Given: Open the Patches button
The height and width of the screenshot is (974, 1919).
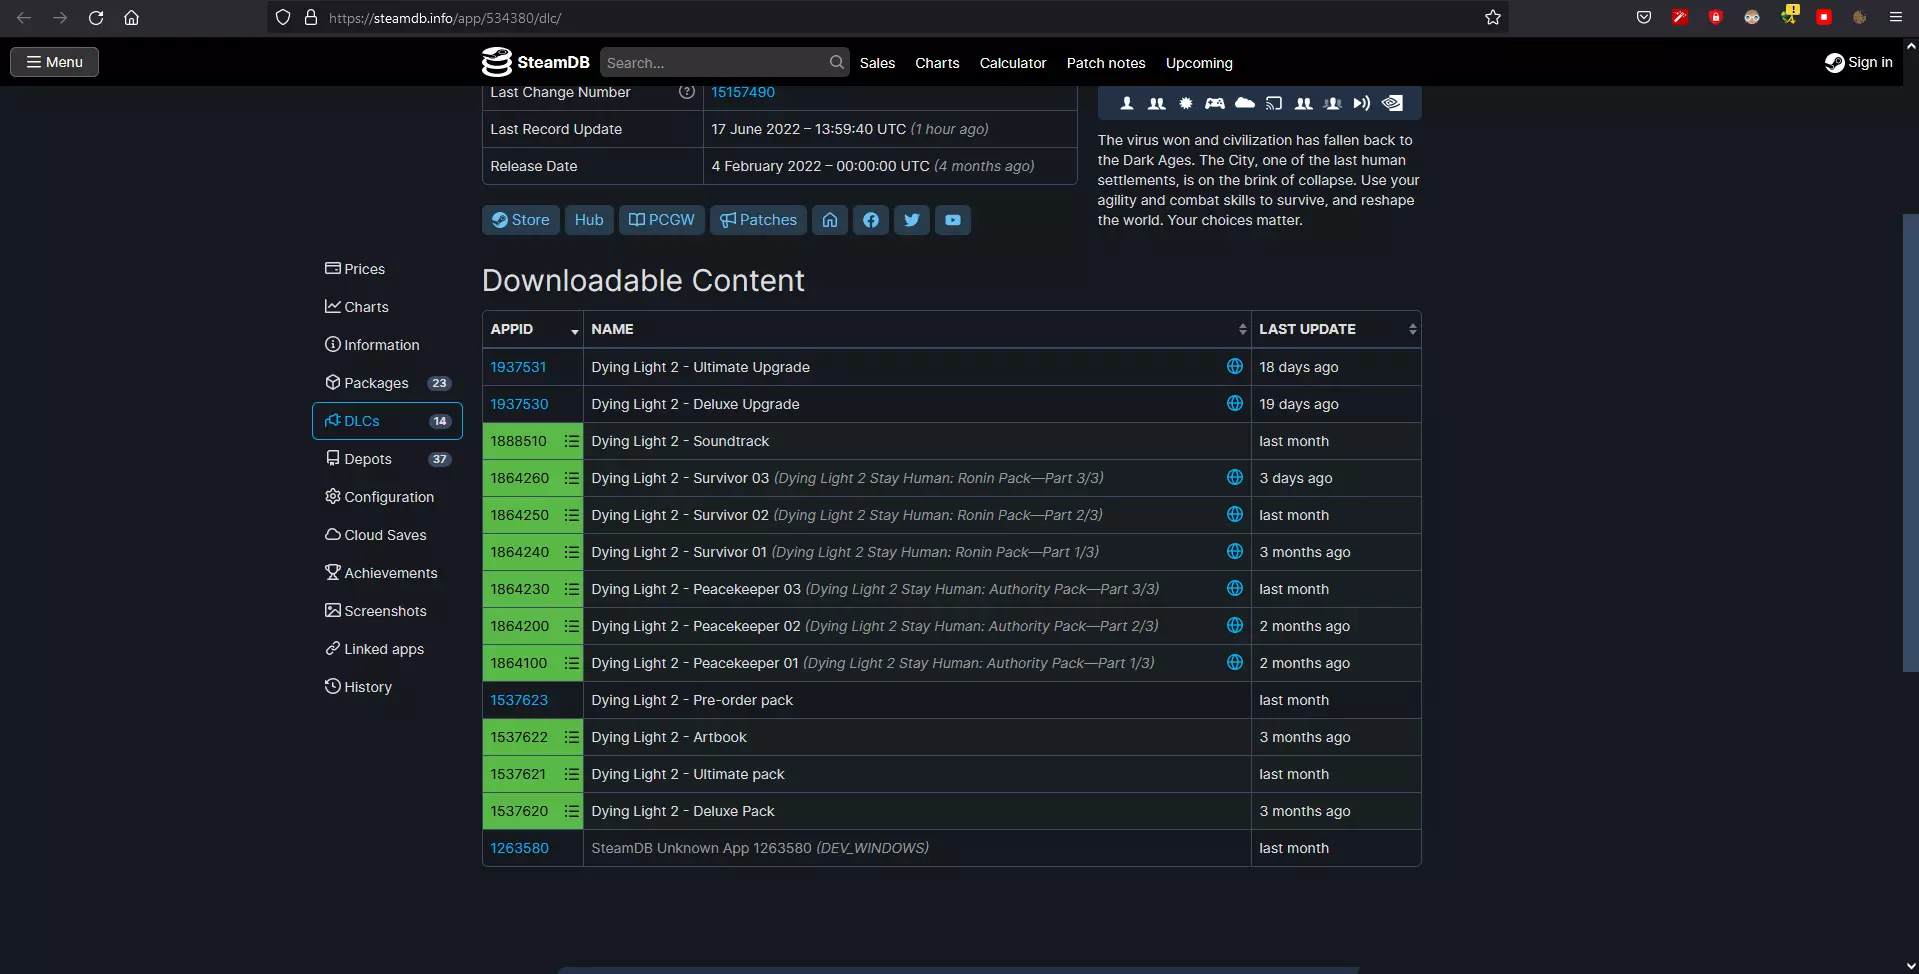Looking at the screenshot, I should click(758, 220).
